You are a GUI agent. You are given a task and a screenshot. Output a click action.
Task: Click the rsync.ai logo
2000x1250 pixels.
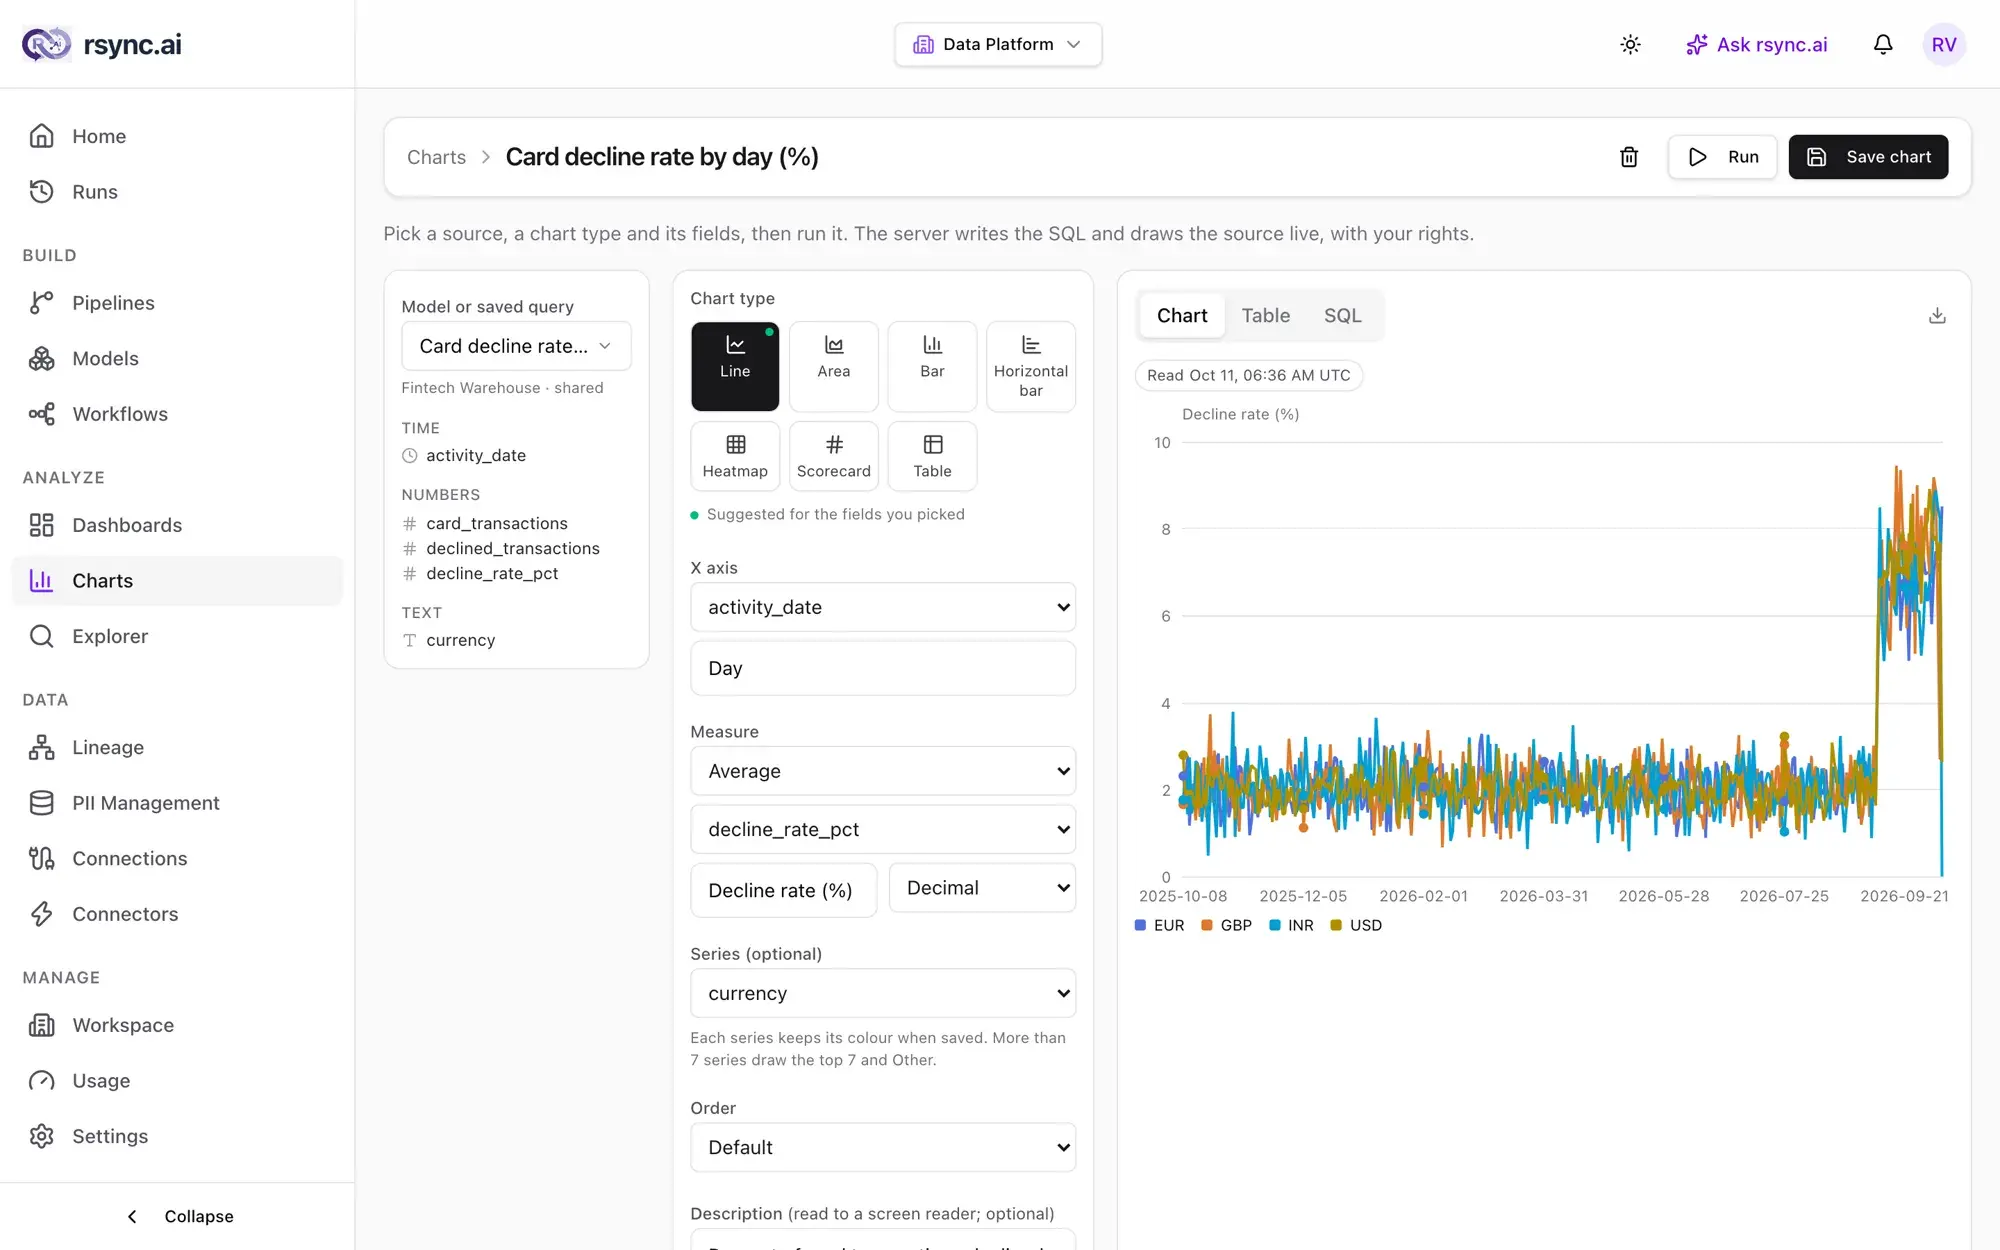102,44
